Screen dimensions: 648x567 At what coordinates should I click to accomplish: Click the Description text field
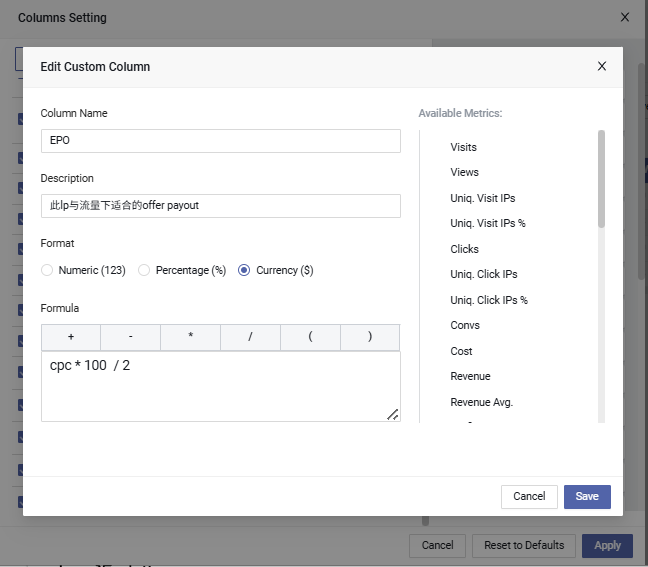pyautogui.click(x=220, y=206)
